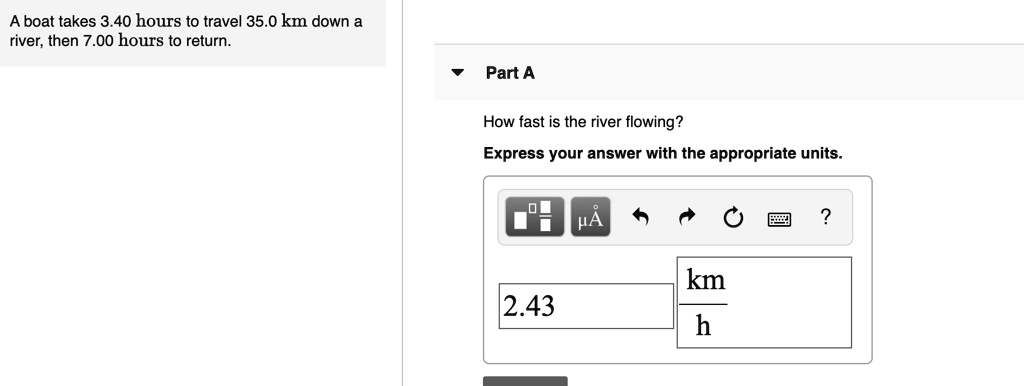This screenshot has height=386, width=1024.
Task: Click the Part A header label
Action: [510, 72]
